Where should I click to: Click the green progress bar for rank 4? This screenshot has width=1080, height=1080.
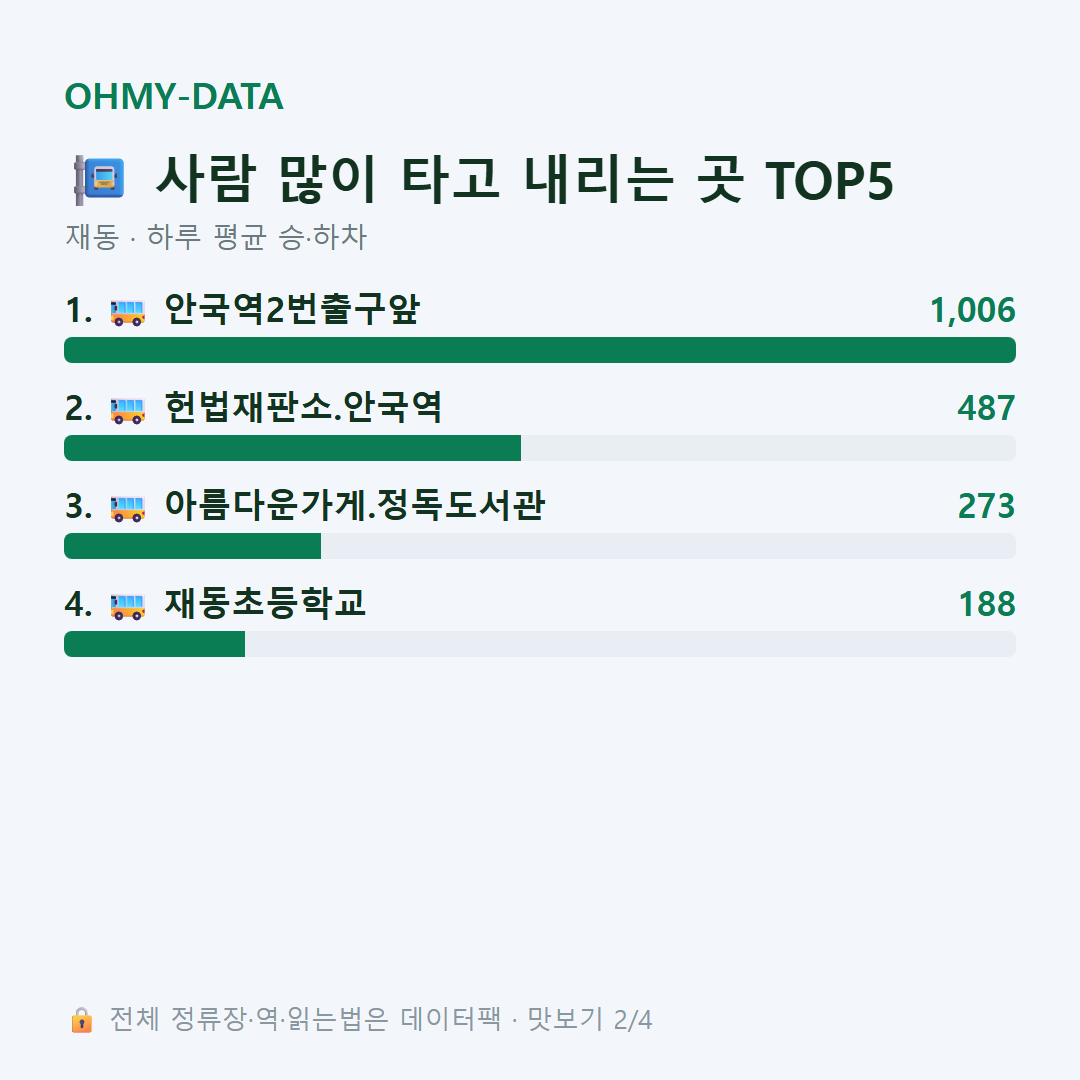click(x=155, y=643)
